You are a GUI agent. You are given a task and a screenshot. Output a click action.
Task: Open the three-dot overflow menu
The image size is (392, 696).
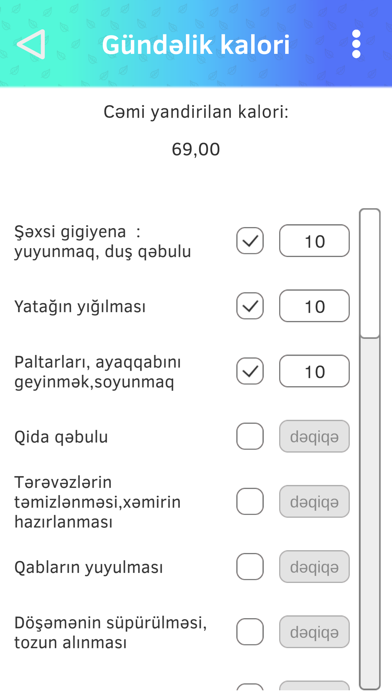(356, 44)
